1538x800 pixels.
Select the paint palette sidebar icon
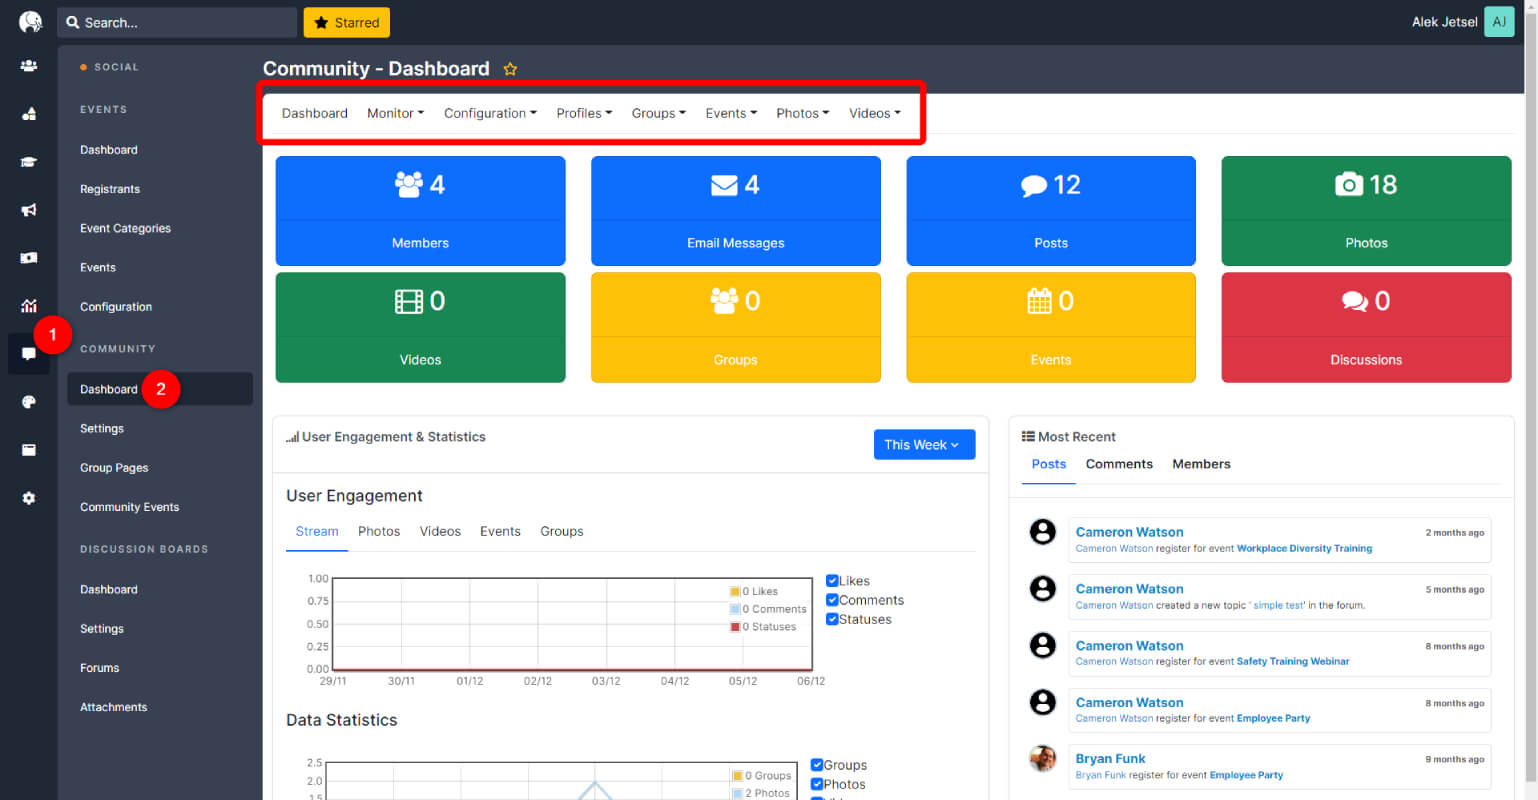29,402
